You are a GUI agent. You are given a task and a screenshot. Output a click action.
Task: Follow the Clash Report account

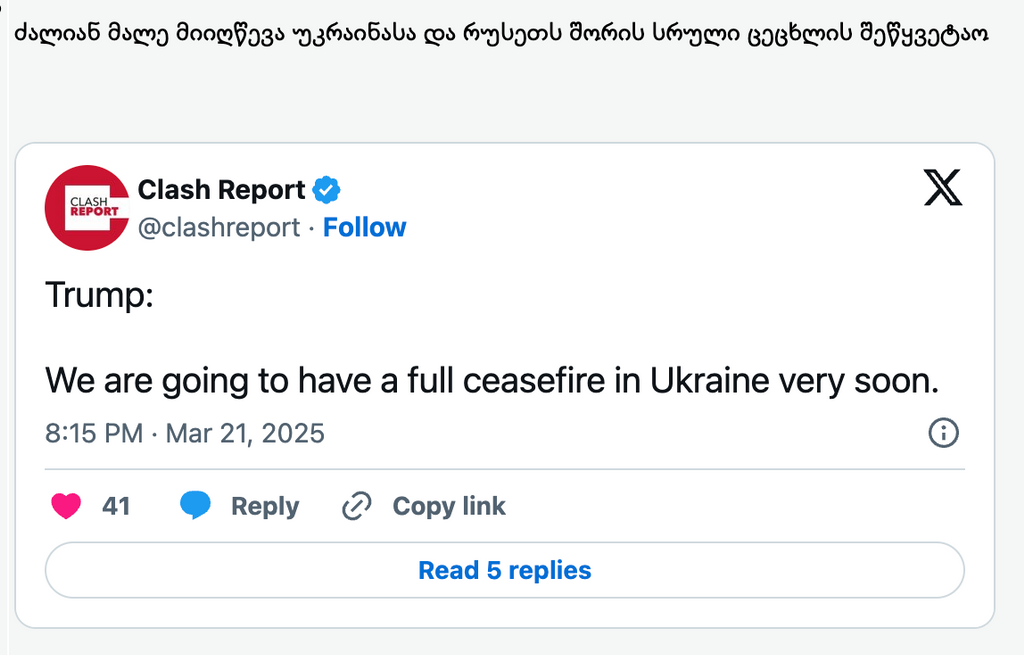[x=365, y=228]
